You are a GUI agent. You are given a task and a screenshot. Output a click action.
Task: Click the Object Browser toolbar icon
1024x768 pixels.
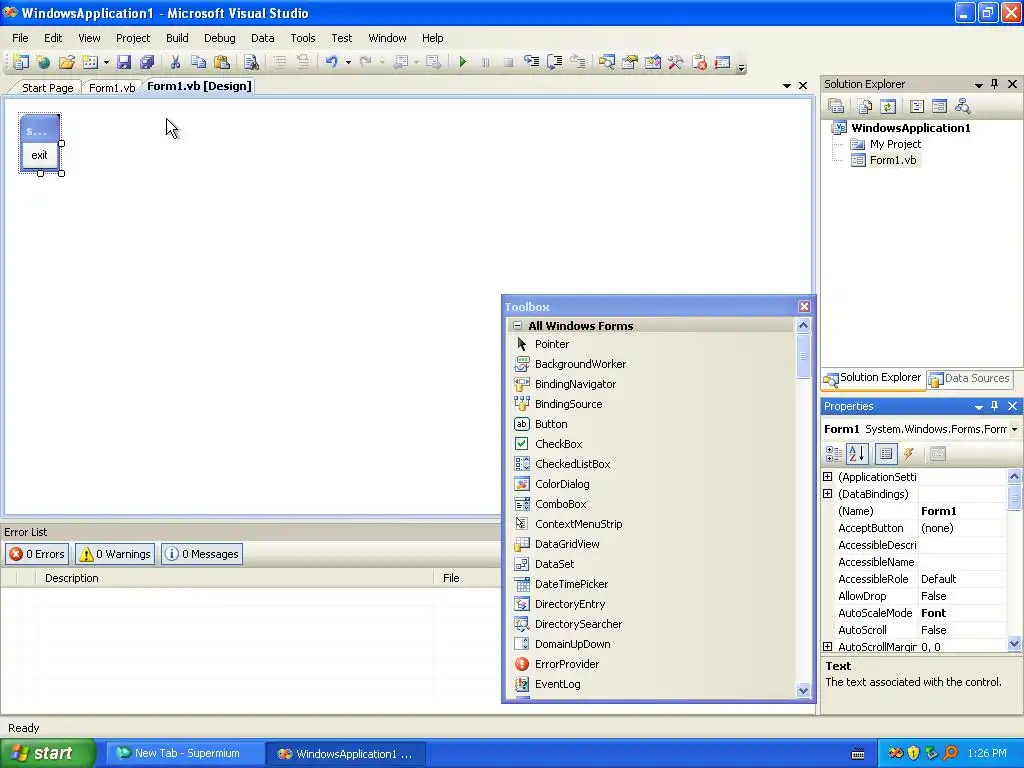pos(652,62)
